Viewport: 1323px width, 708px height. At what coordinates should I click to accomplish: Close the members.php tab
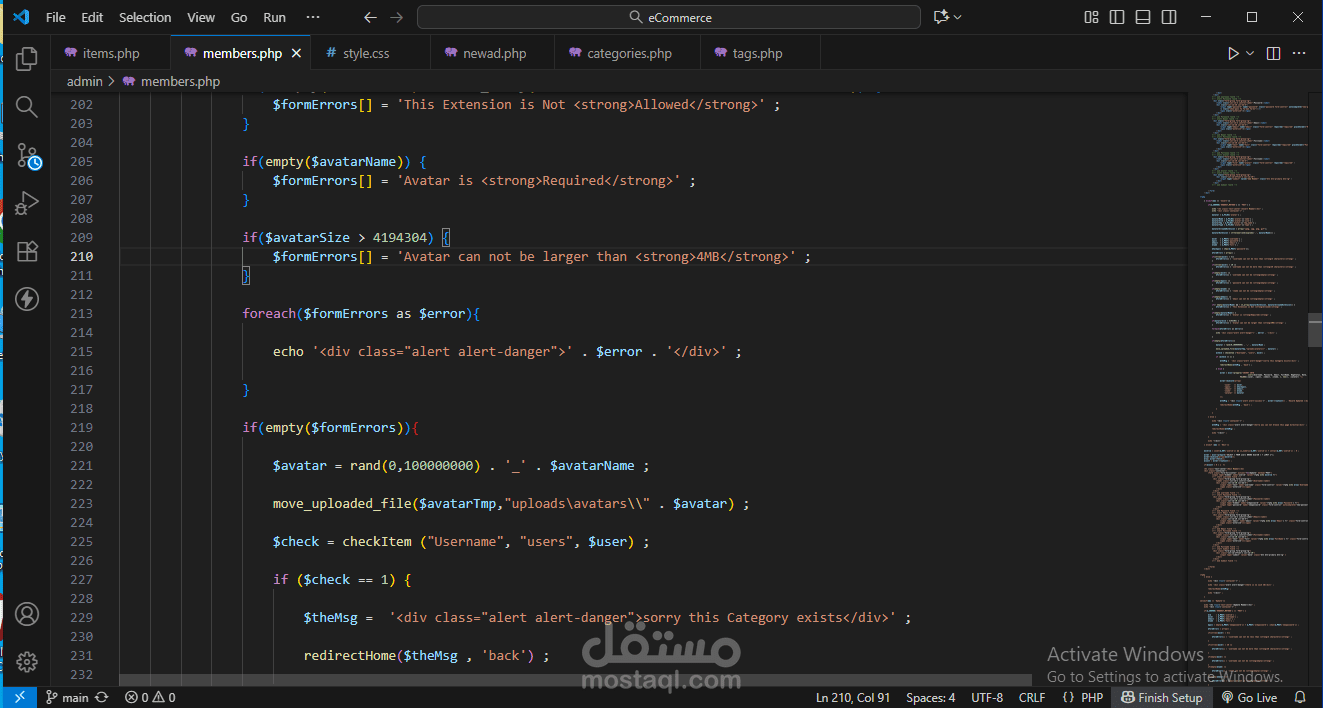pos(296,53)
